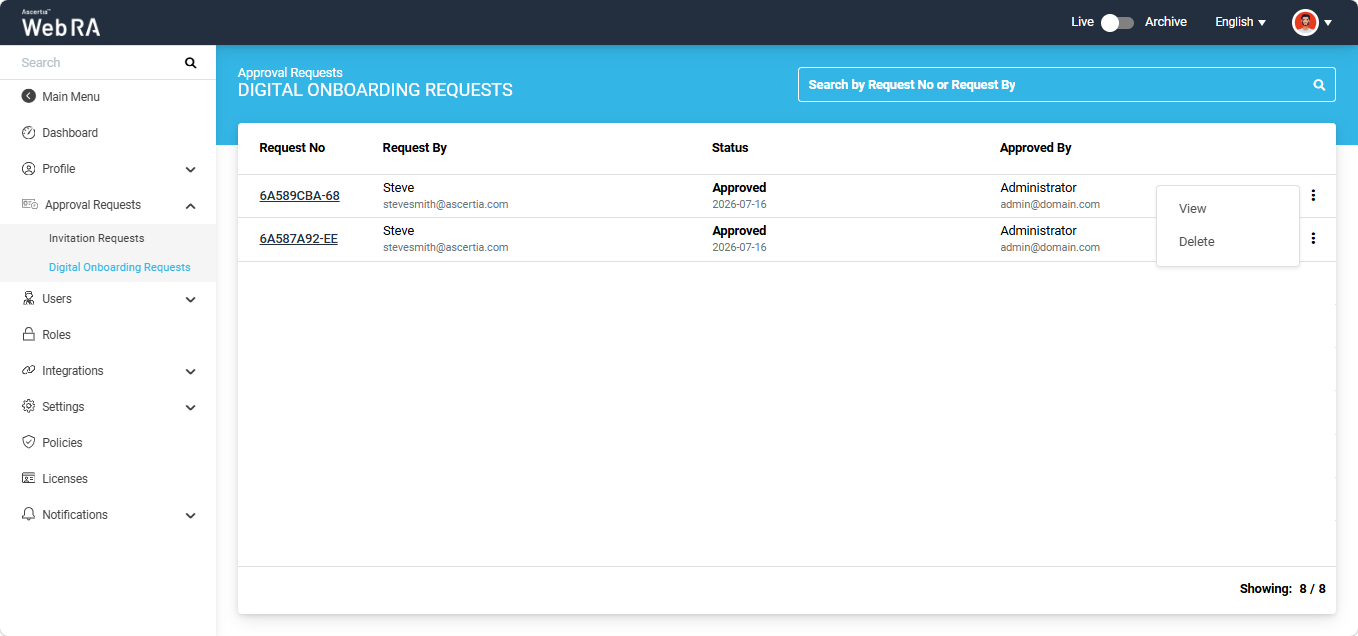This screenshot has width=1358, height=636.
Task: Go to Main Menu in sidebar
Action: point(71,97)
